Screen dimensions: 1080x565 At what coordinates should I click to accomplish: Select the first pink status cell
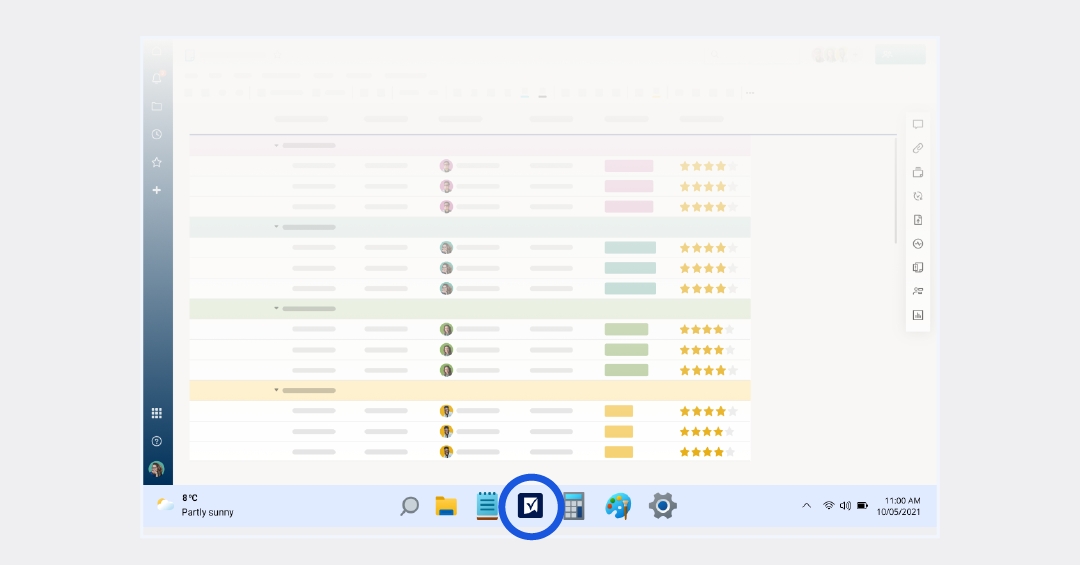[x=628, y=166]
